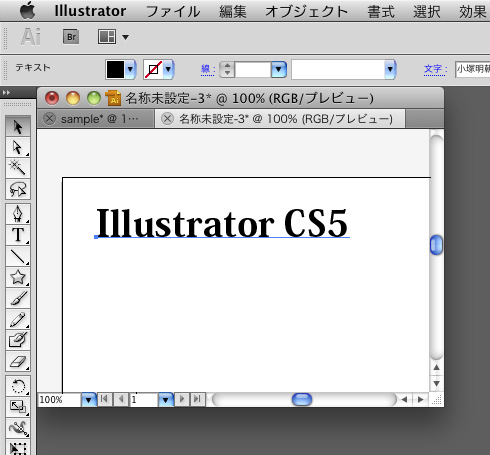The height and width of the screenshot is (455, 490).
Task: Expand the toolbox panel double-arrow
Action: point(6,93)
